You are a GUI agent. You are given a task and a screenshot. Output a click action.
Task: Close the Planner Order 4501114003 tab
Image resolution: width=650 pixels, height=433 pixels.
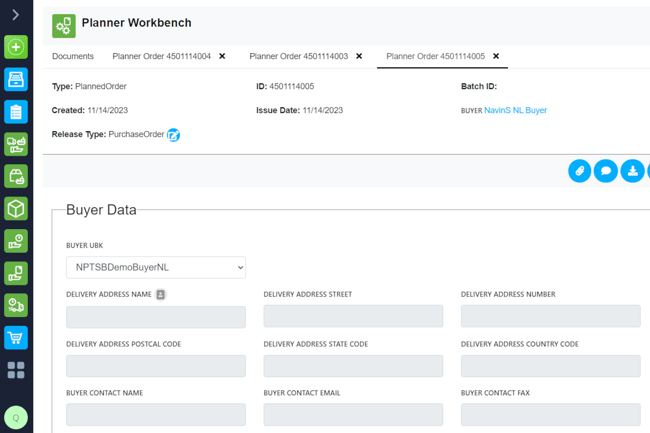pyautogui.click(x=359, y=56)
